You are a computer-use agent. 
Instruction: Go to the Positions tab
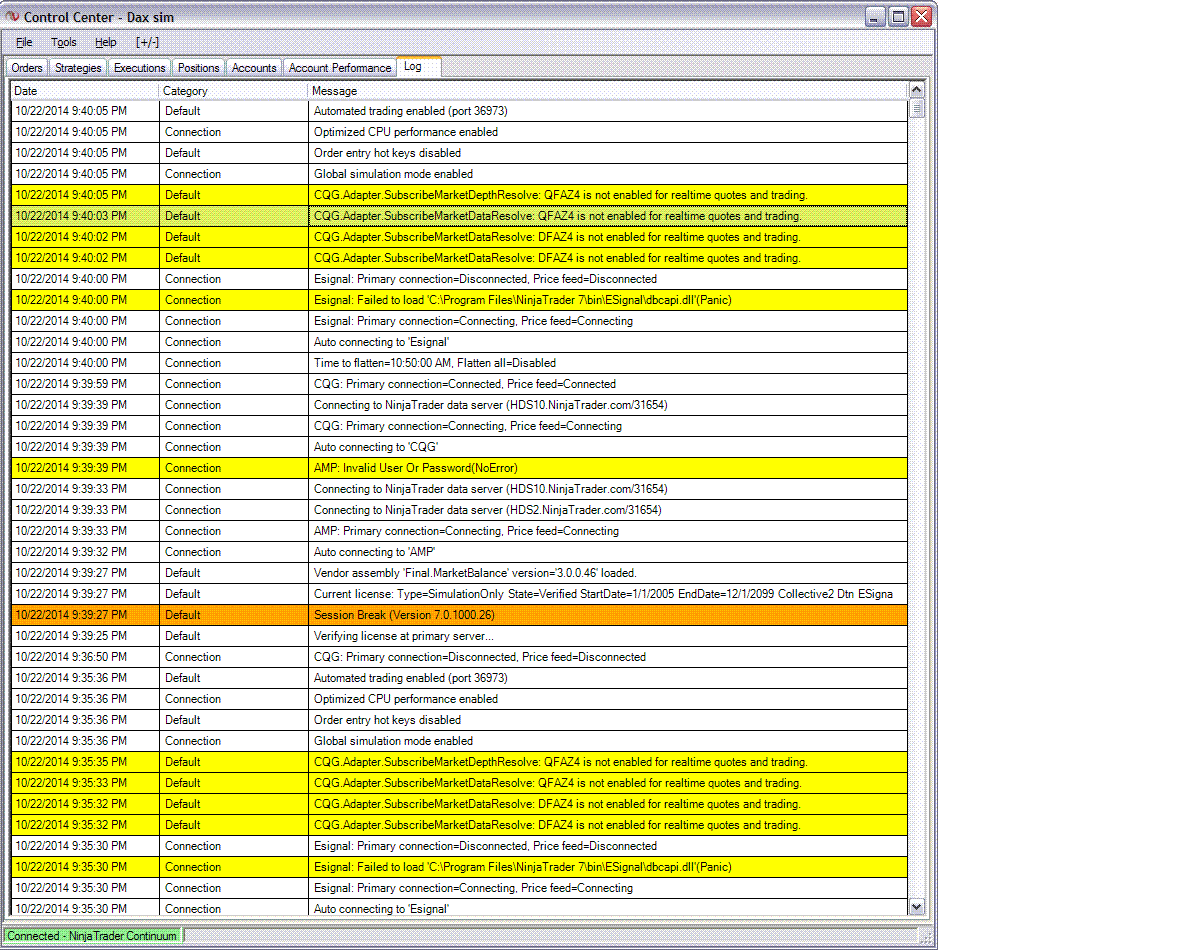(x=199, y=68)
